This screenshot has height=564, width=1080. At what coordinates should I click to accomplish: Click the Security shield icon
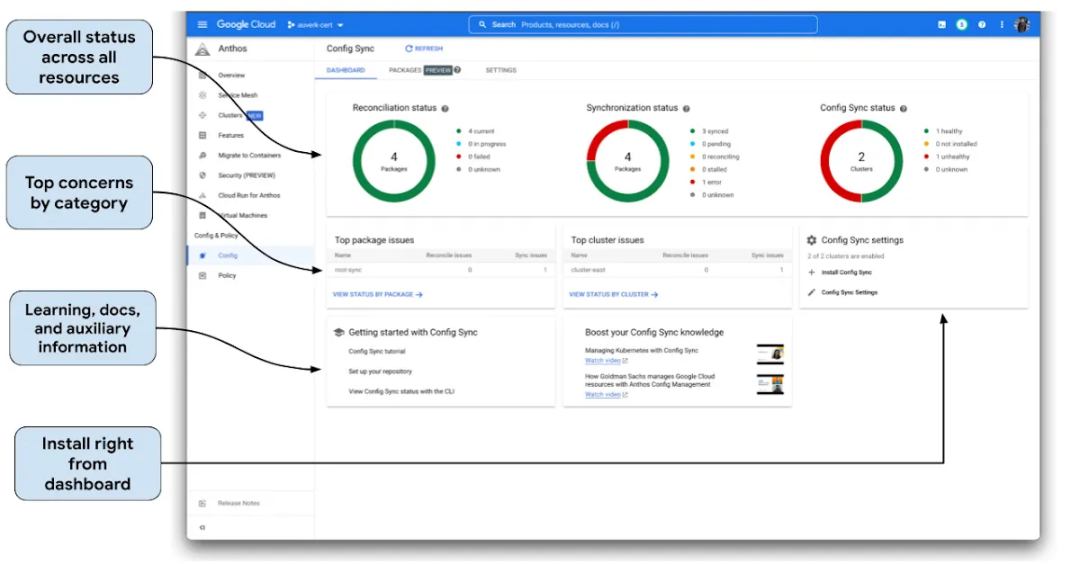(x=202, y=175)
